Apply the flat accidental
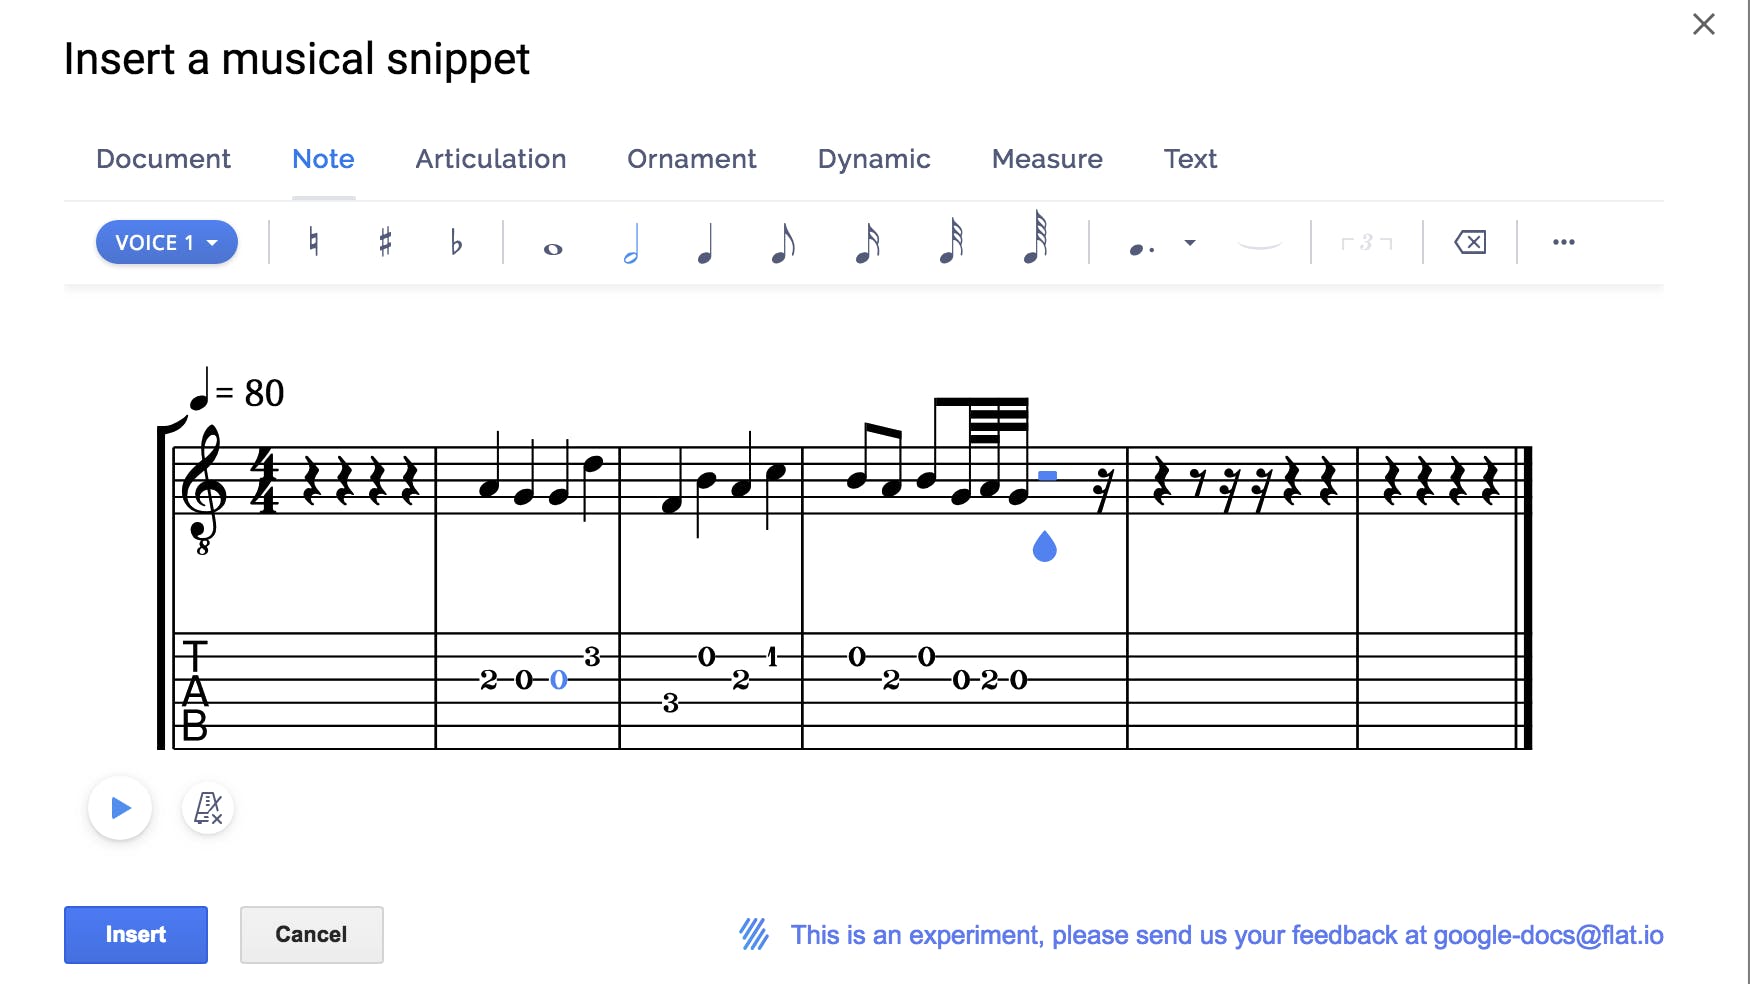Screen dimensions: 1750x984 click(x=456, y=242)
